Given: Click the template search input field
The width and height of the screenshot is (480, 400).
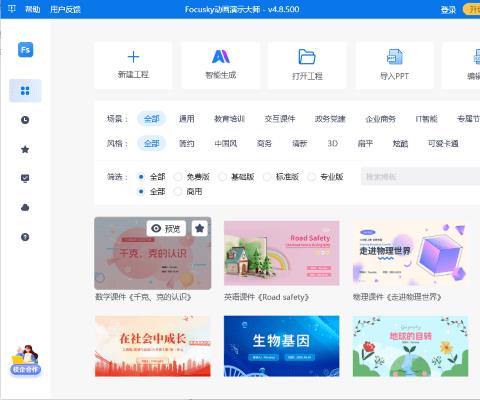Looking at the screenshot, I should pos(420,176).
